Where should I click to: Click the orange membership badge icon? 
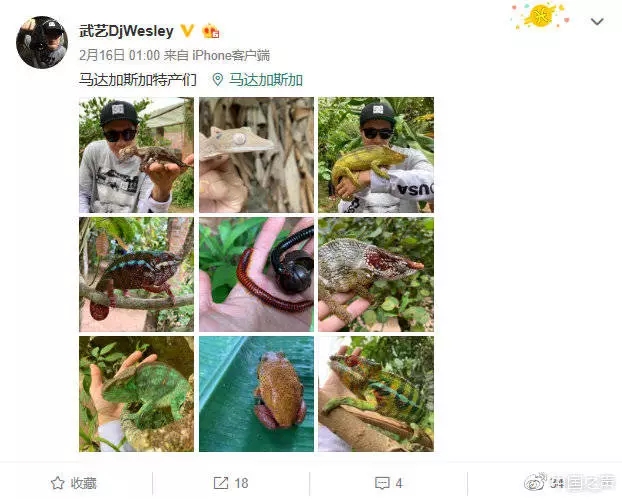pos(211,31)
